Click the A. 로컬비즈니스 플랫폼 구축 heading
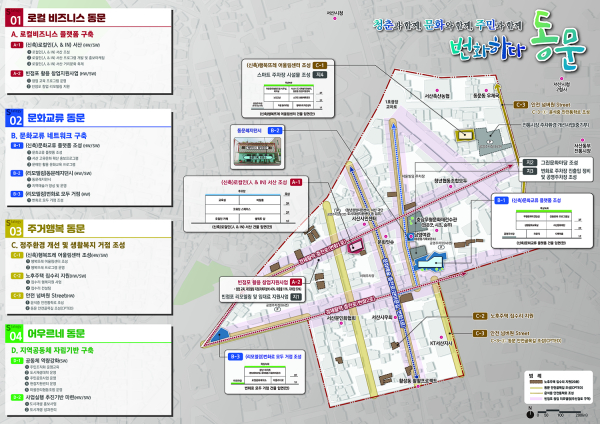The height and width of the screenshot is (424, 600). point(58,33)
